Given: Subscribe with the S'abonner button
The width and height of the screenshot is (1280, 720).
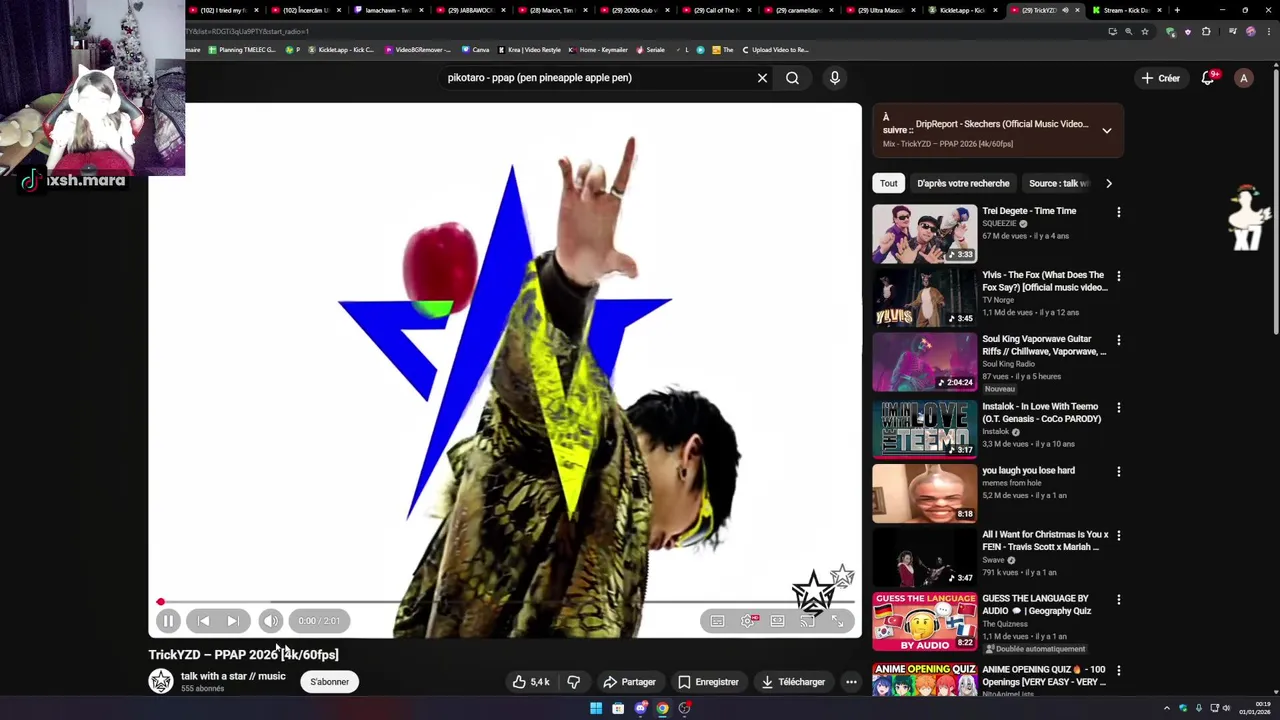Looking at the screenshot, I should click(329, 682).
